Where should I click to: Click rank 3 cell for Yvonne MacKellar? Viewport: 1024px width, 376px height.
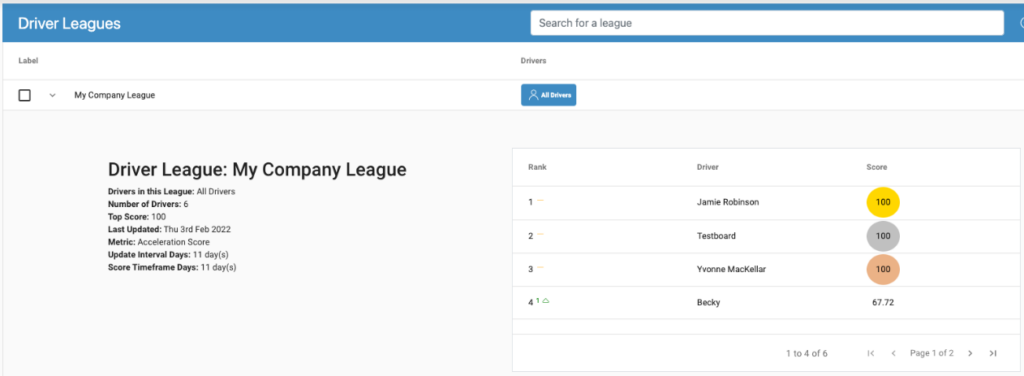(536, 269)
